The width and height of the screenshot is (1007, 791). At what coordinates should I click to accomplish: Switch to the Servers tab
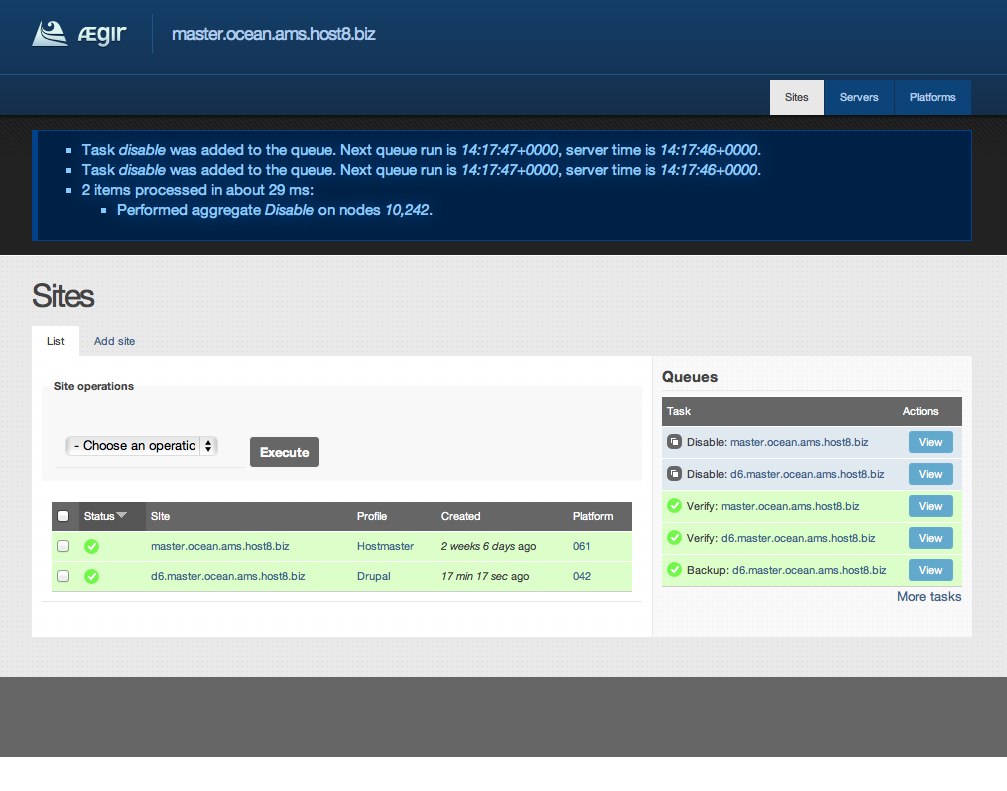859,98
